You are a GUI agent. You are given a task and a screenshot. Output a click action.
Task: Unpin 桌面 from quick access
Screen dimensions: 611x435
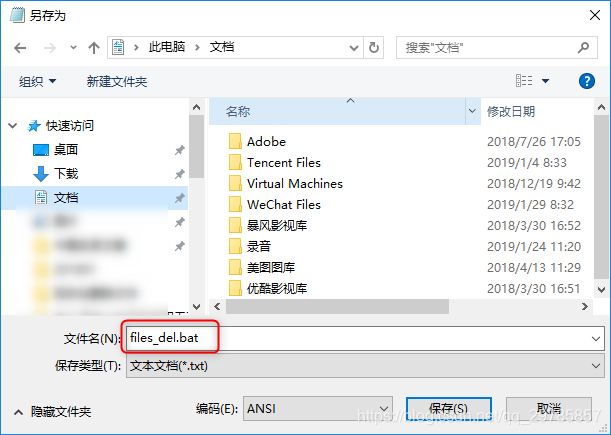(x=179, y=150)
